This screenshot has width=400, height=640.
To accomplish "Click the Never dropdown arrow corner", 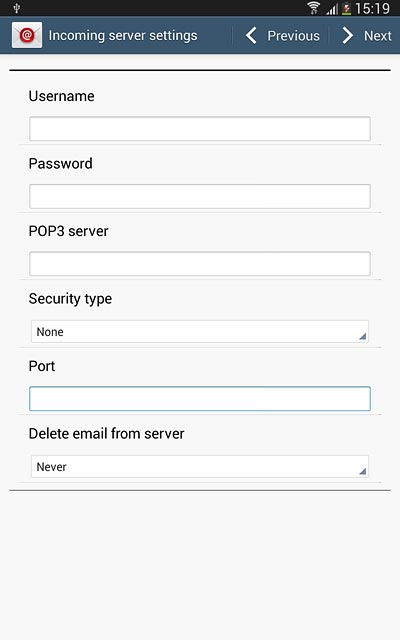I will coord(362,471).
